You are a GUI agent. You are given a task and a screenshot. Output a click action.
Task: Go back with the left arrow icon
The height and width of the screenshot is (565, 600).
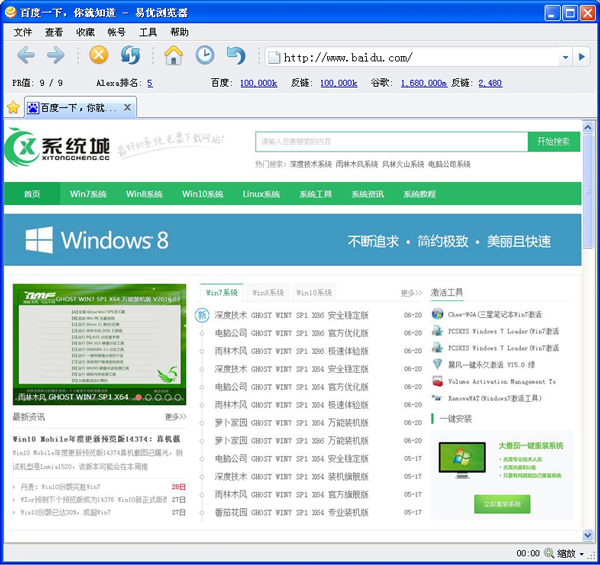pos(26,55)
